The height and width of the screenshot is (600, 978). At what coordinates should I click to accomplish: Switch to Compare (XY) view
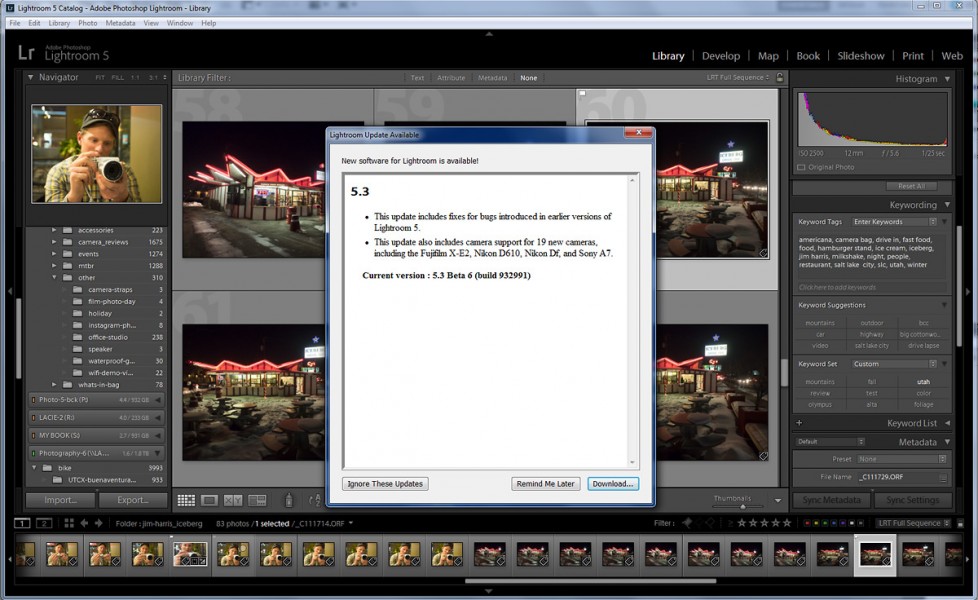coord(233,500)
